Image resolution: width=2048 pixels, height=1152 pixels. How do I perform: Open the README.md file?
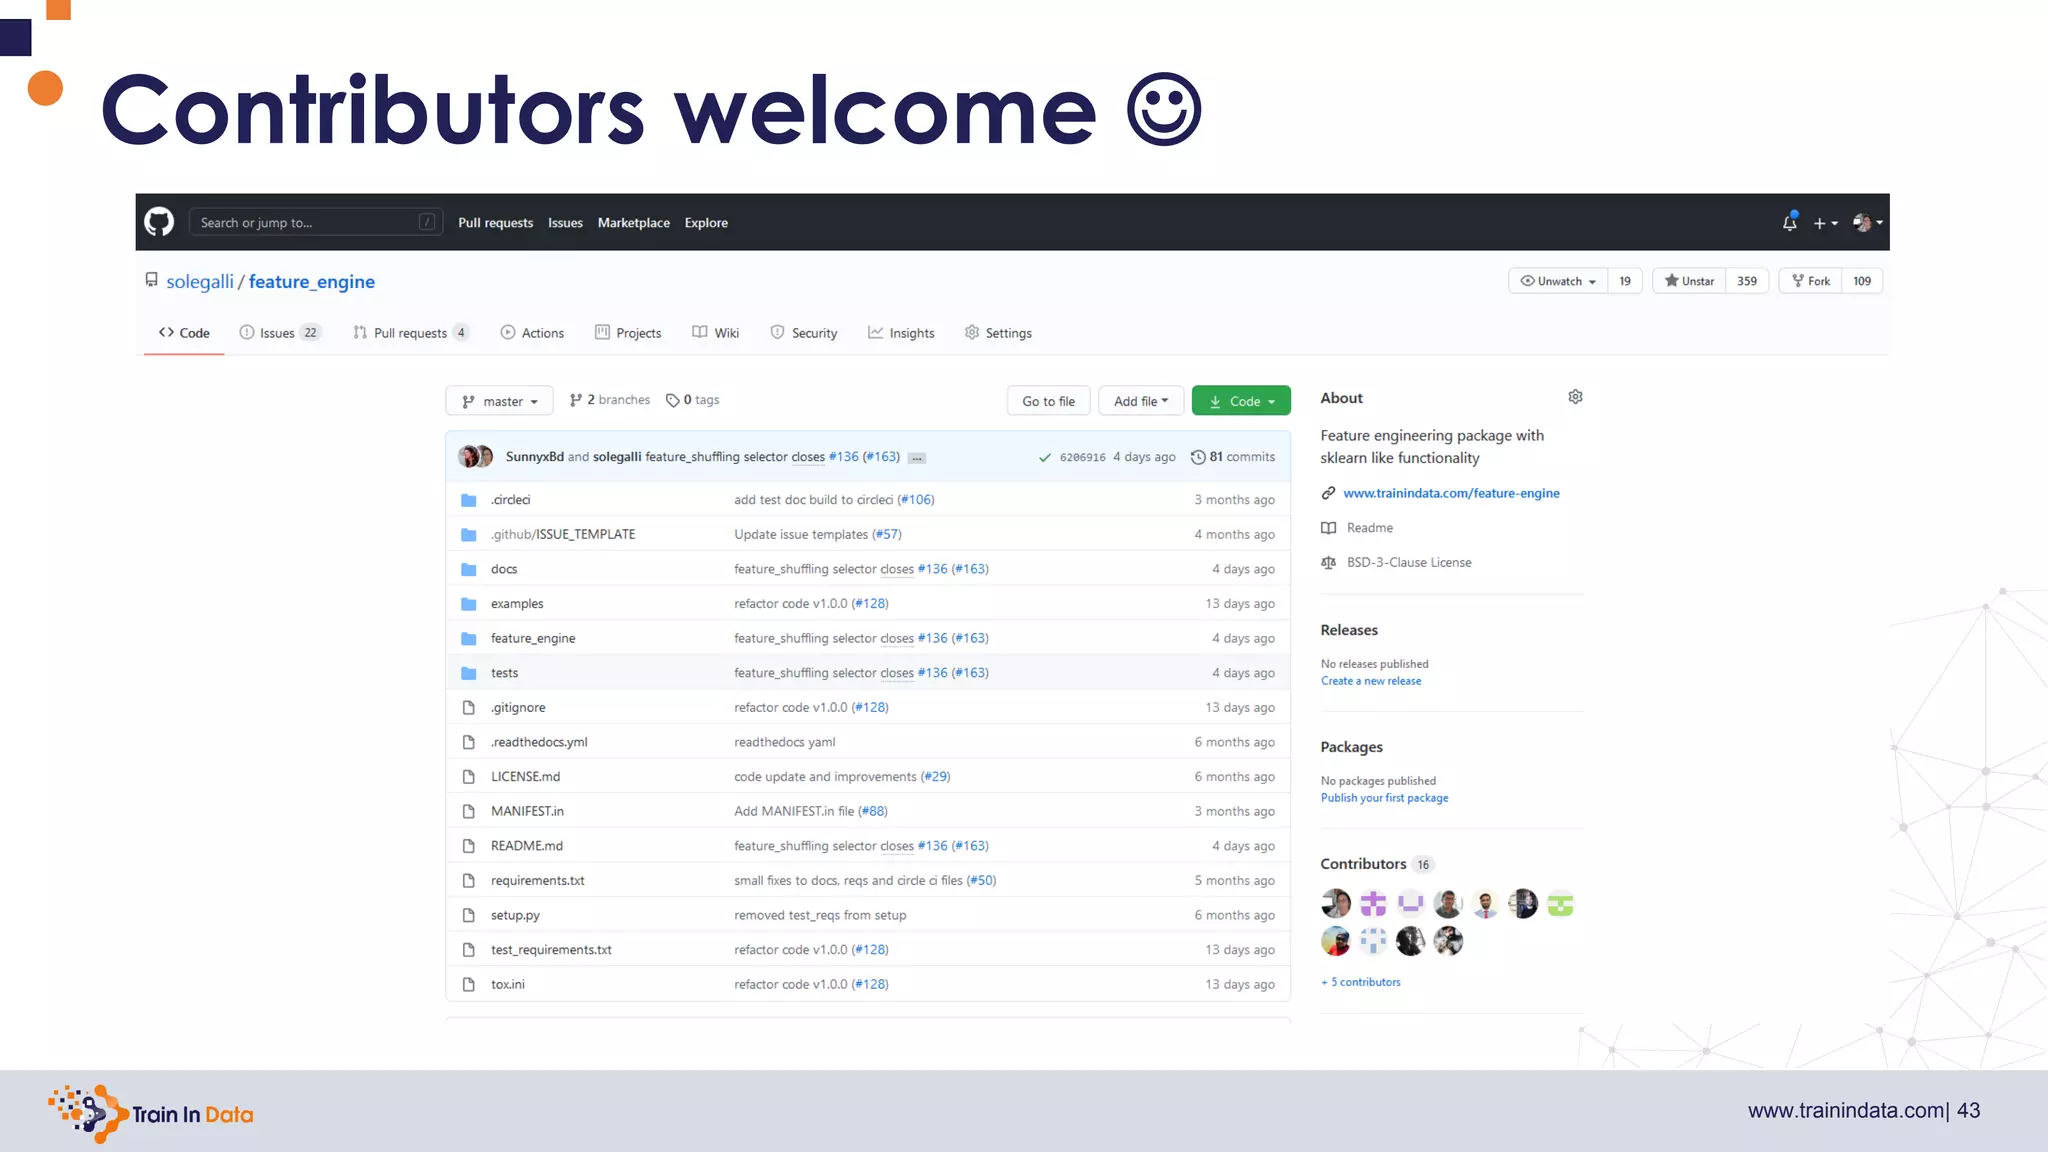coord(527,846)
